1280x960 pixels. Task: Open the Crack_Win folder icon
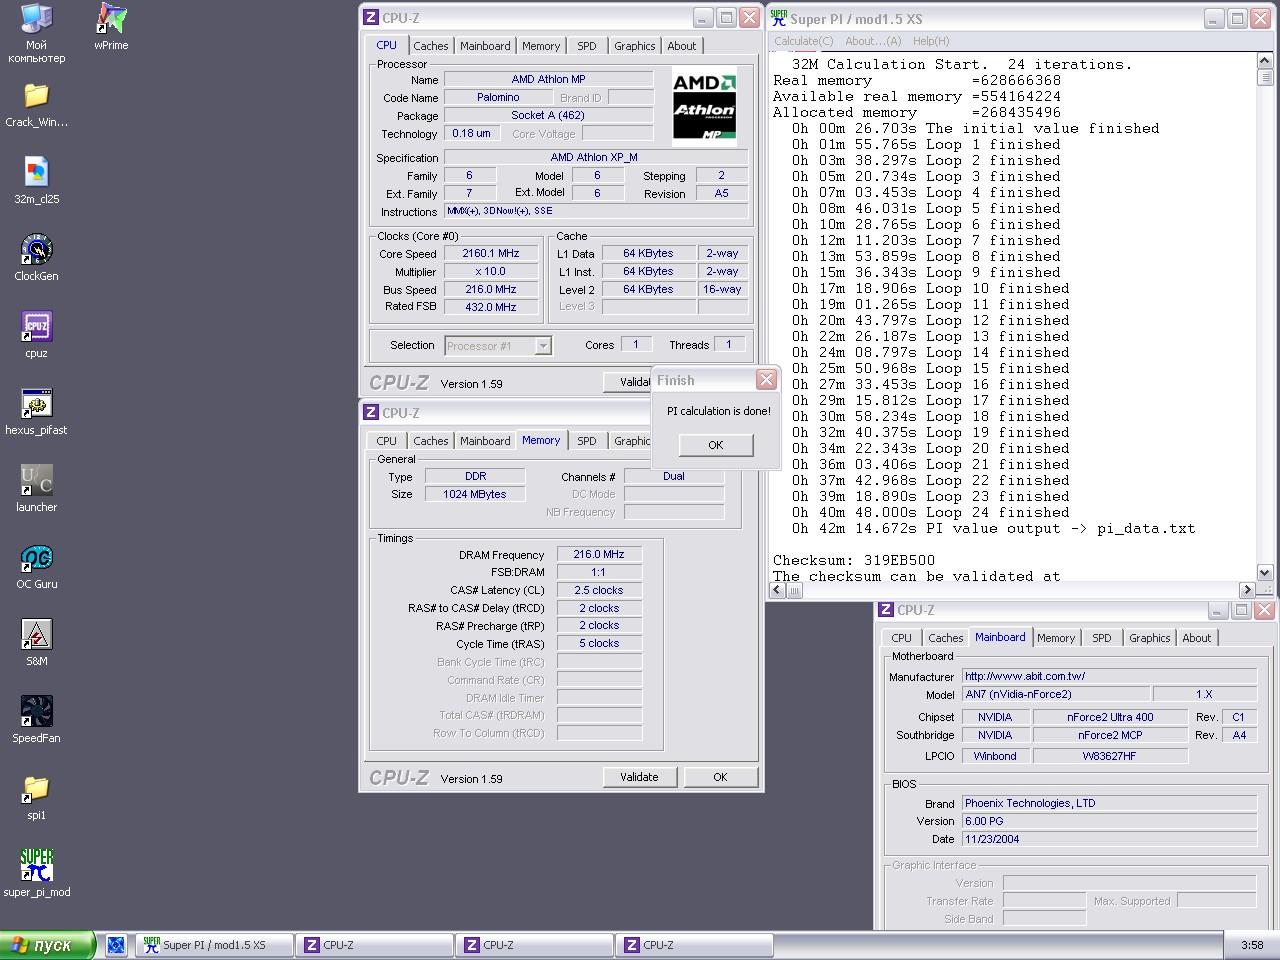(x=36, y=104)
